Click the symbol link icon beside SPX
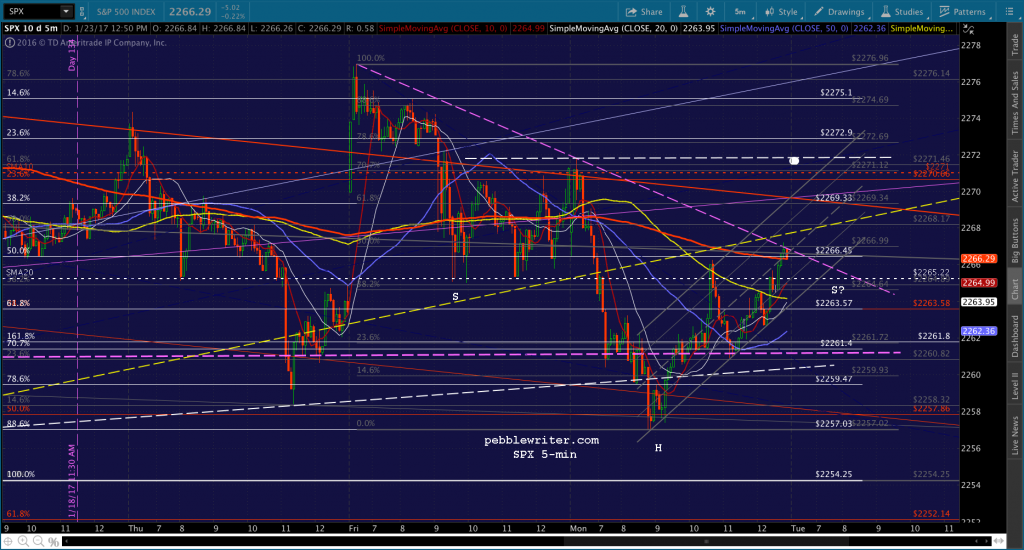The width and height of the screenshot is (1024, 550). pyautogui.click(x=82, y=11)
